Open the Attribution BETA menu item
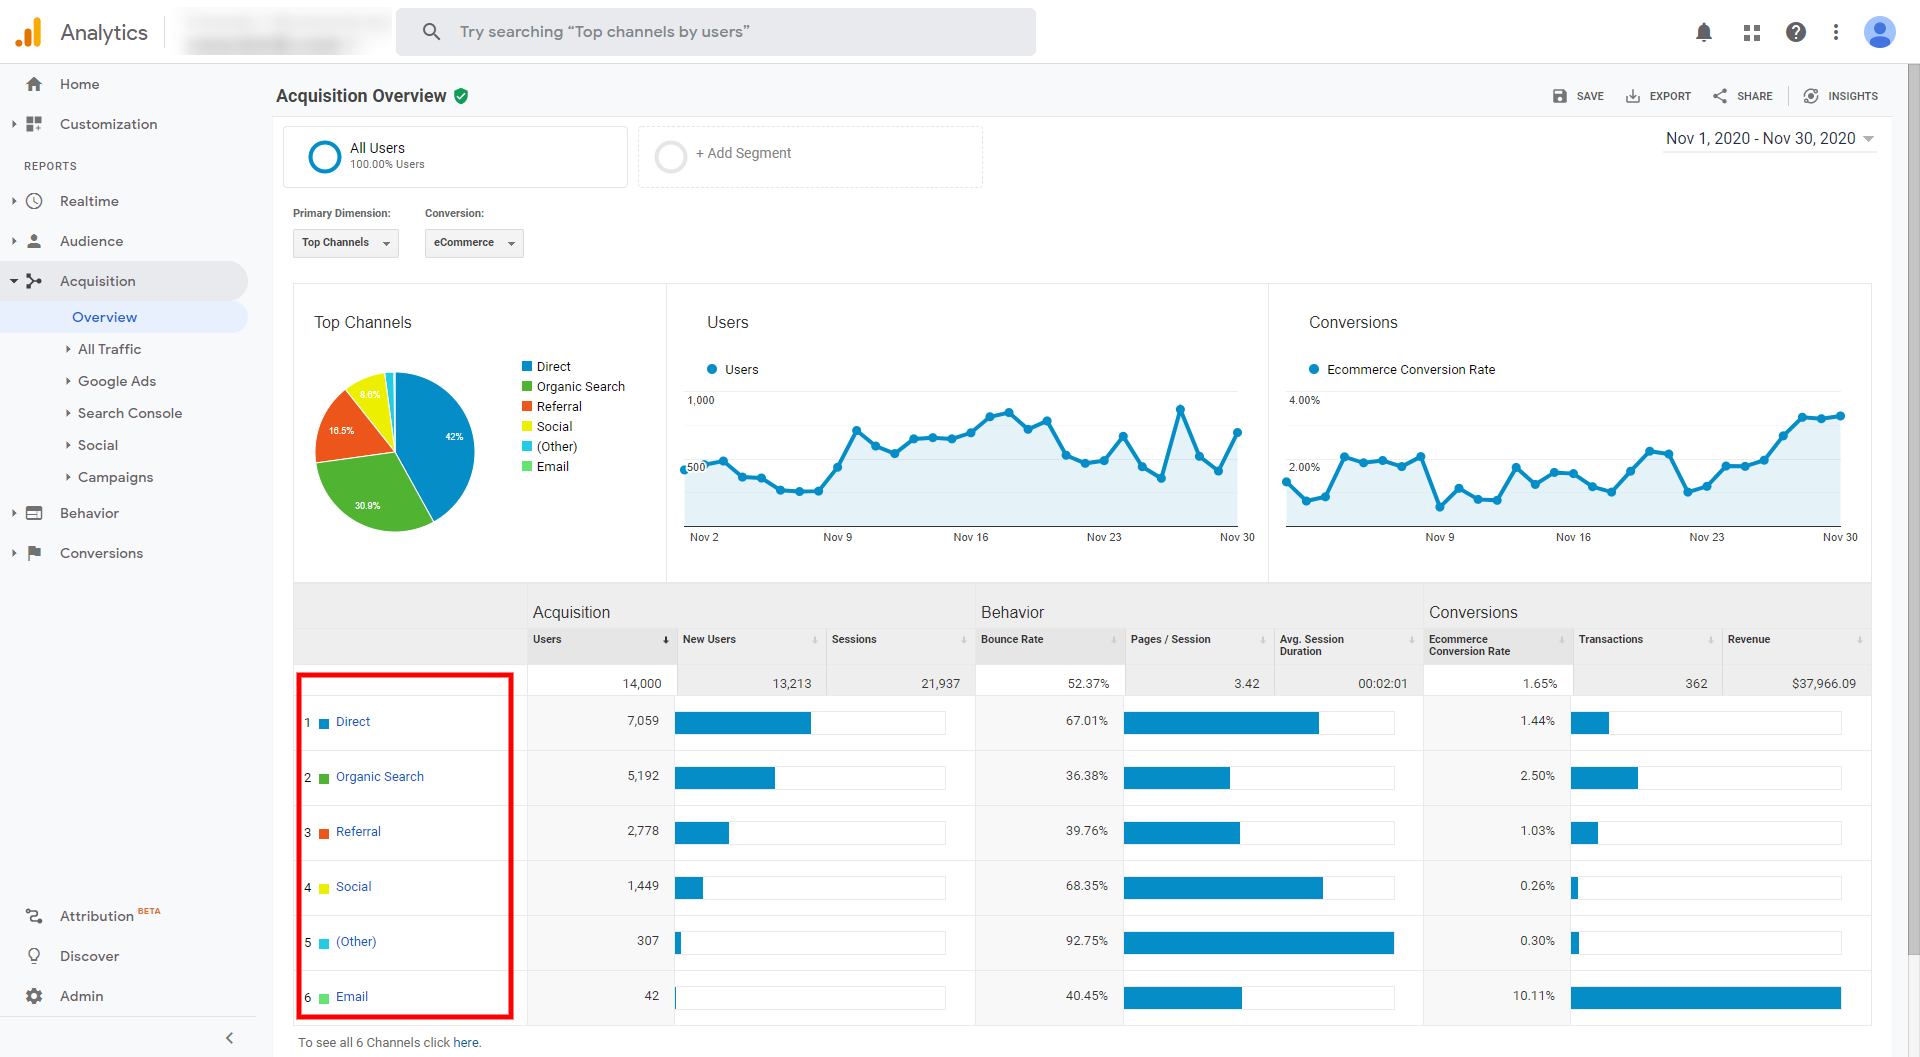1920x1057 pixels. coord(110,916)
